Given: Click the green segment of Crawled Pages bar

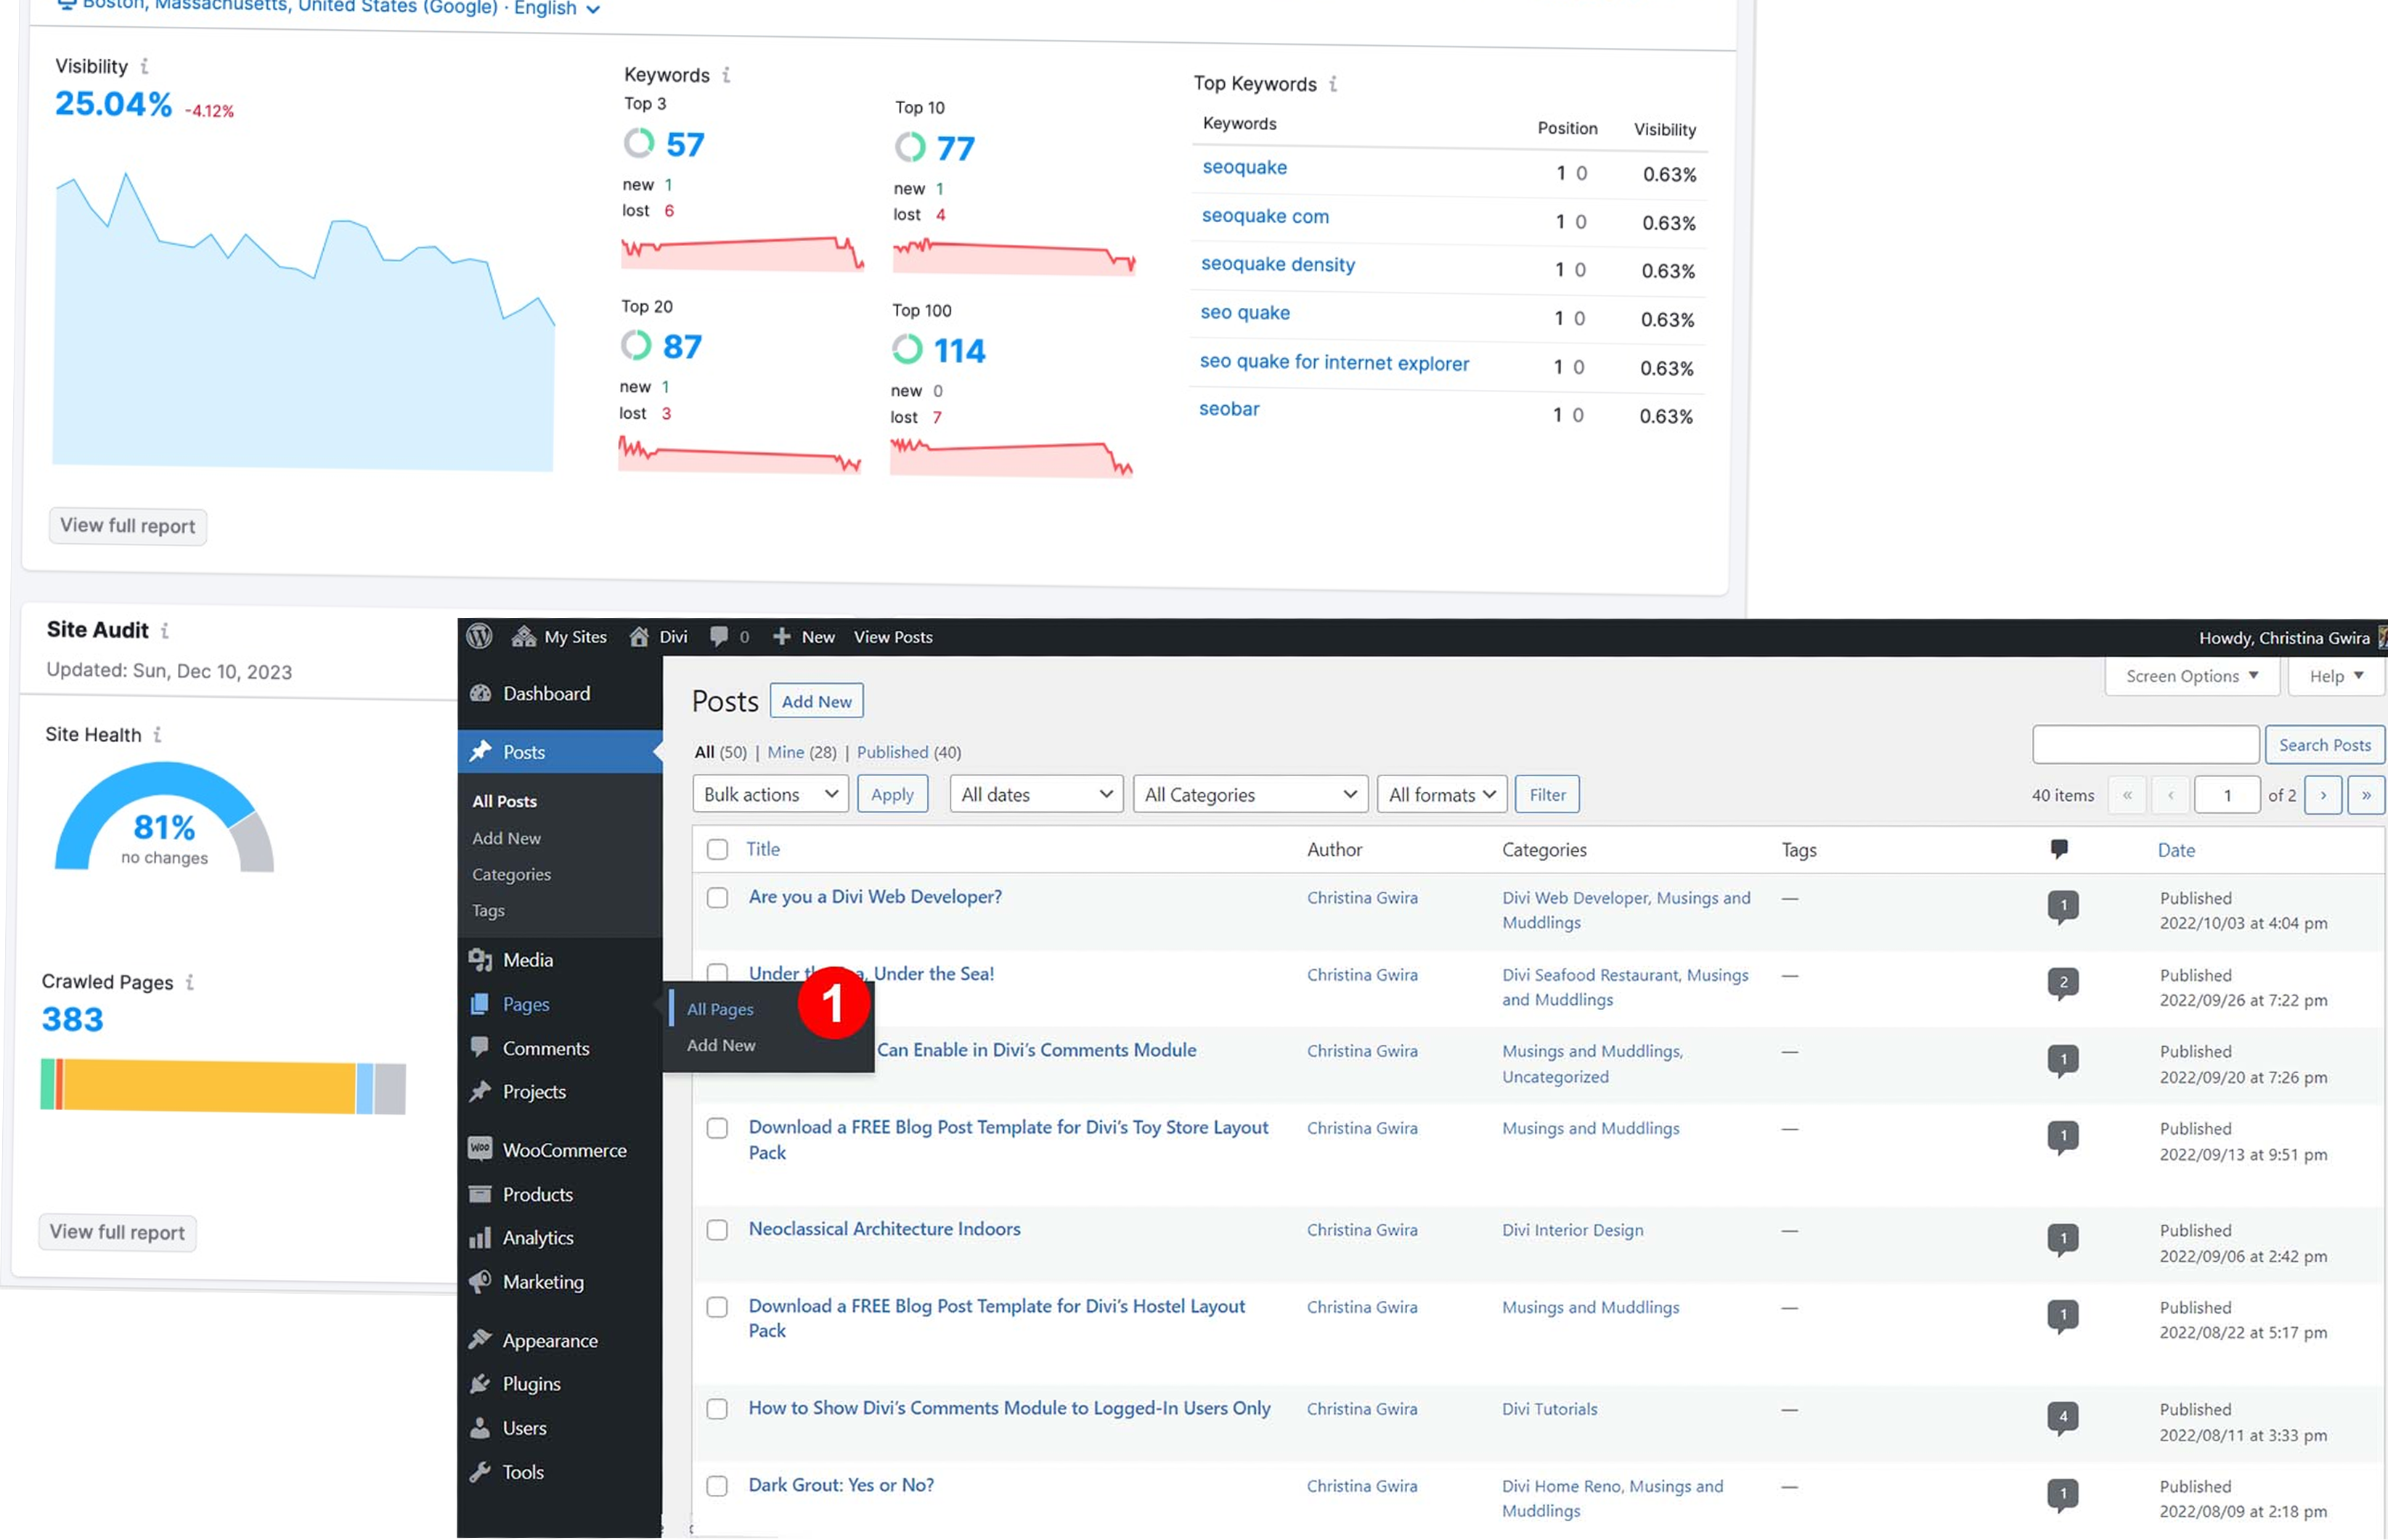Looking at the screenshot, I should click(47, 1084).
